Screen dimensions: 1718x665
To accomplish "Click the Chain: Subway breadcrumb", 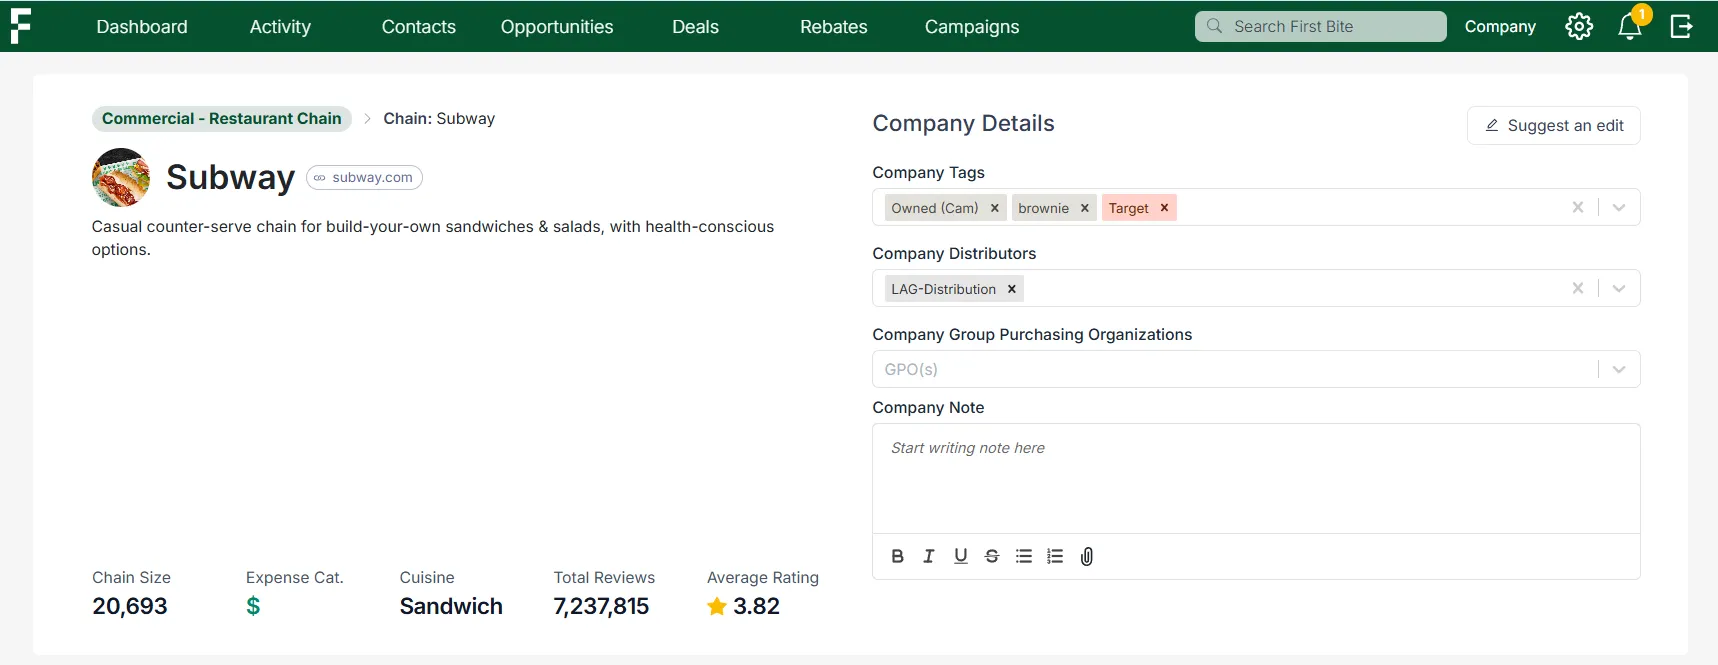I will (439, 118).
